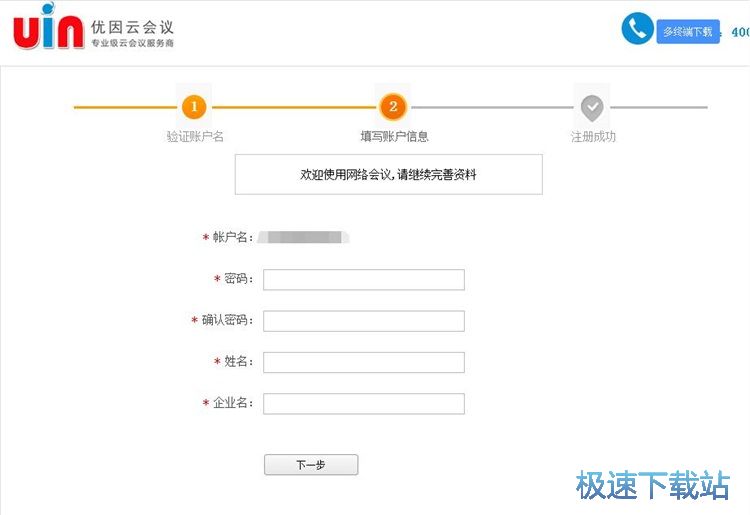Click into the 企业名 company field
The height and width of the screenshot is (515, 750).
click(364, 403)
